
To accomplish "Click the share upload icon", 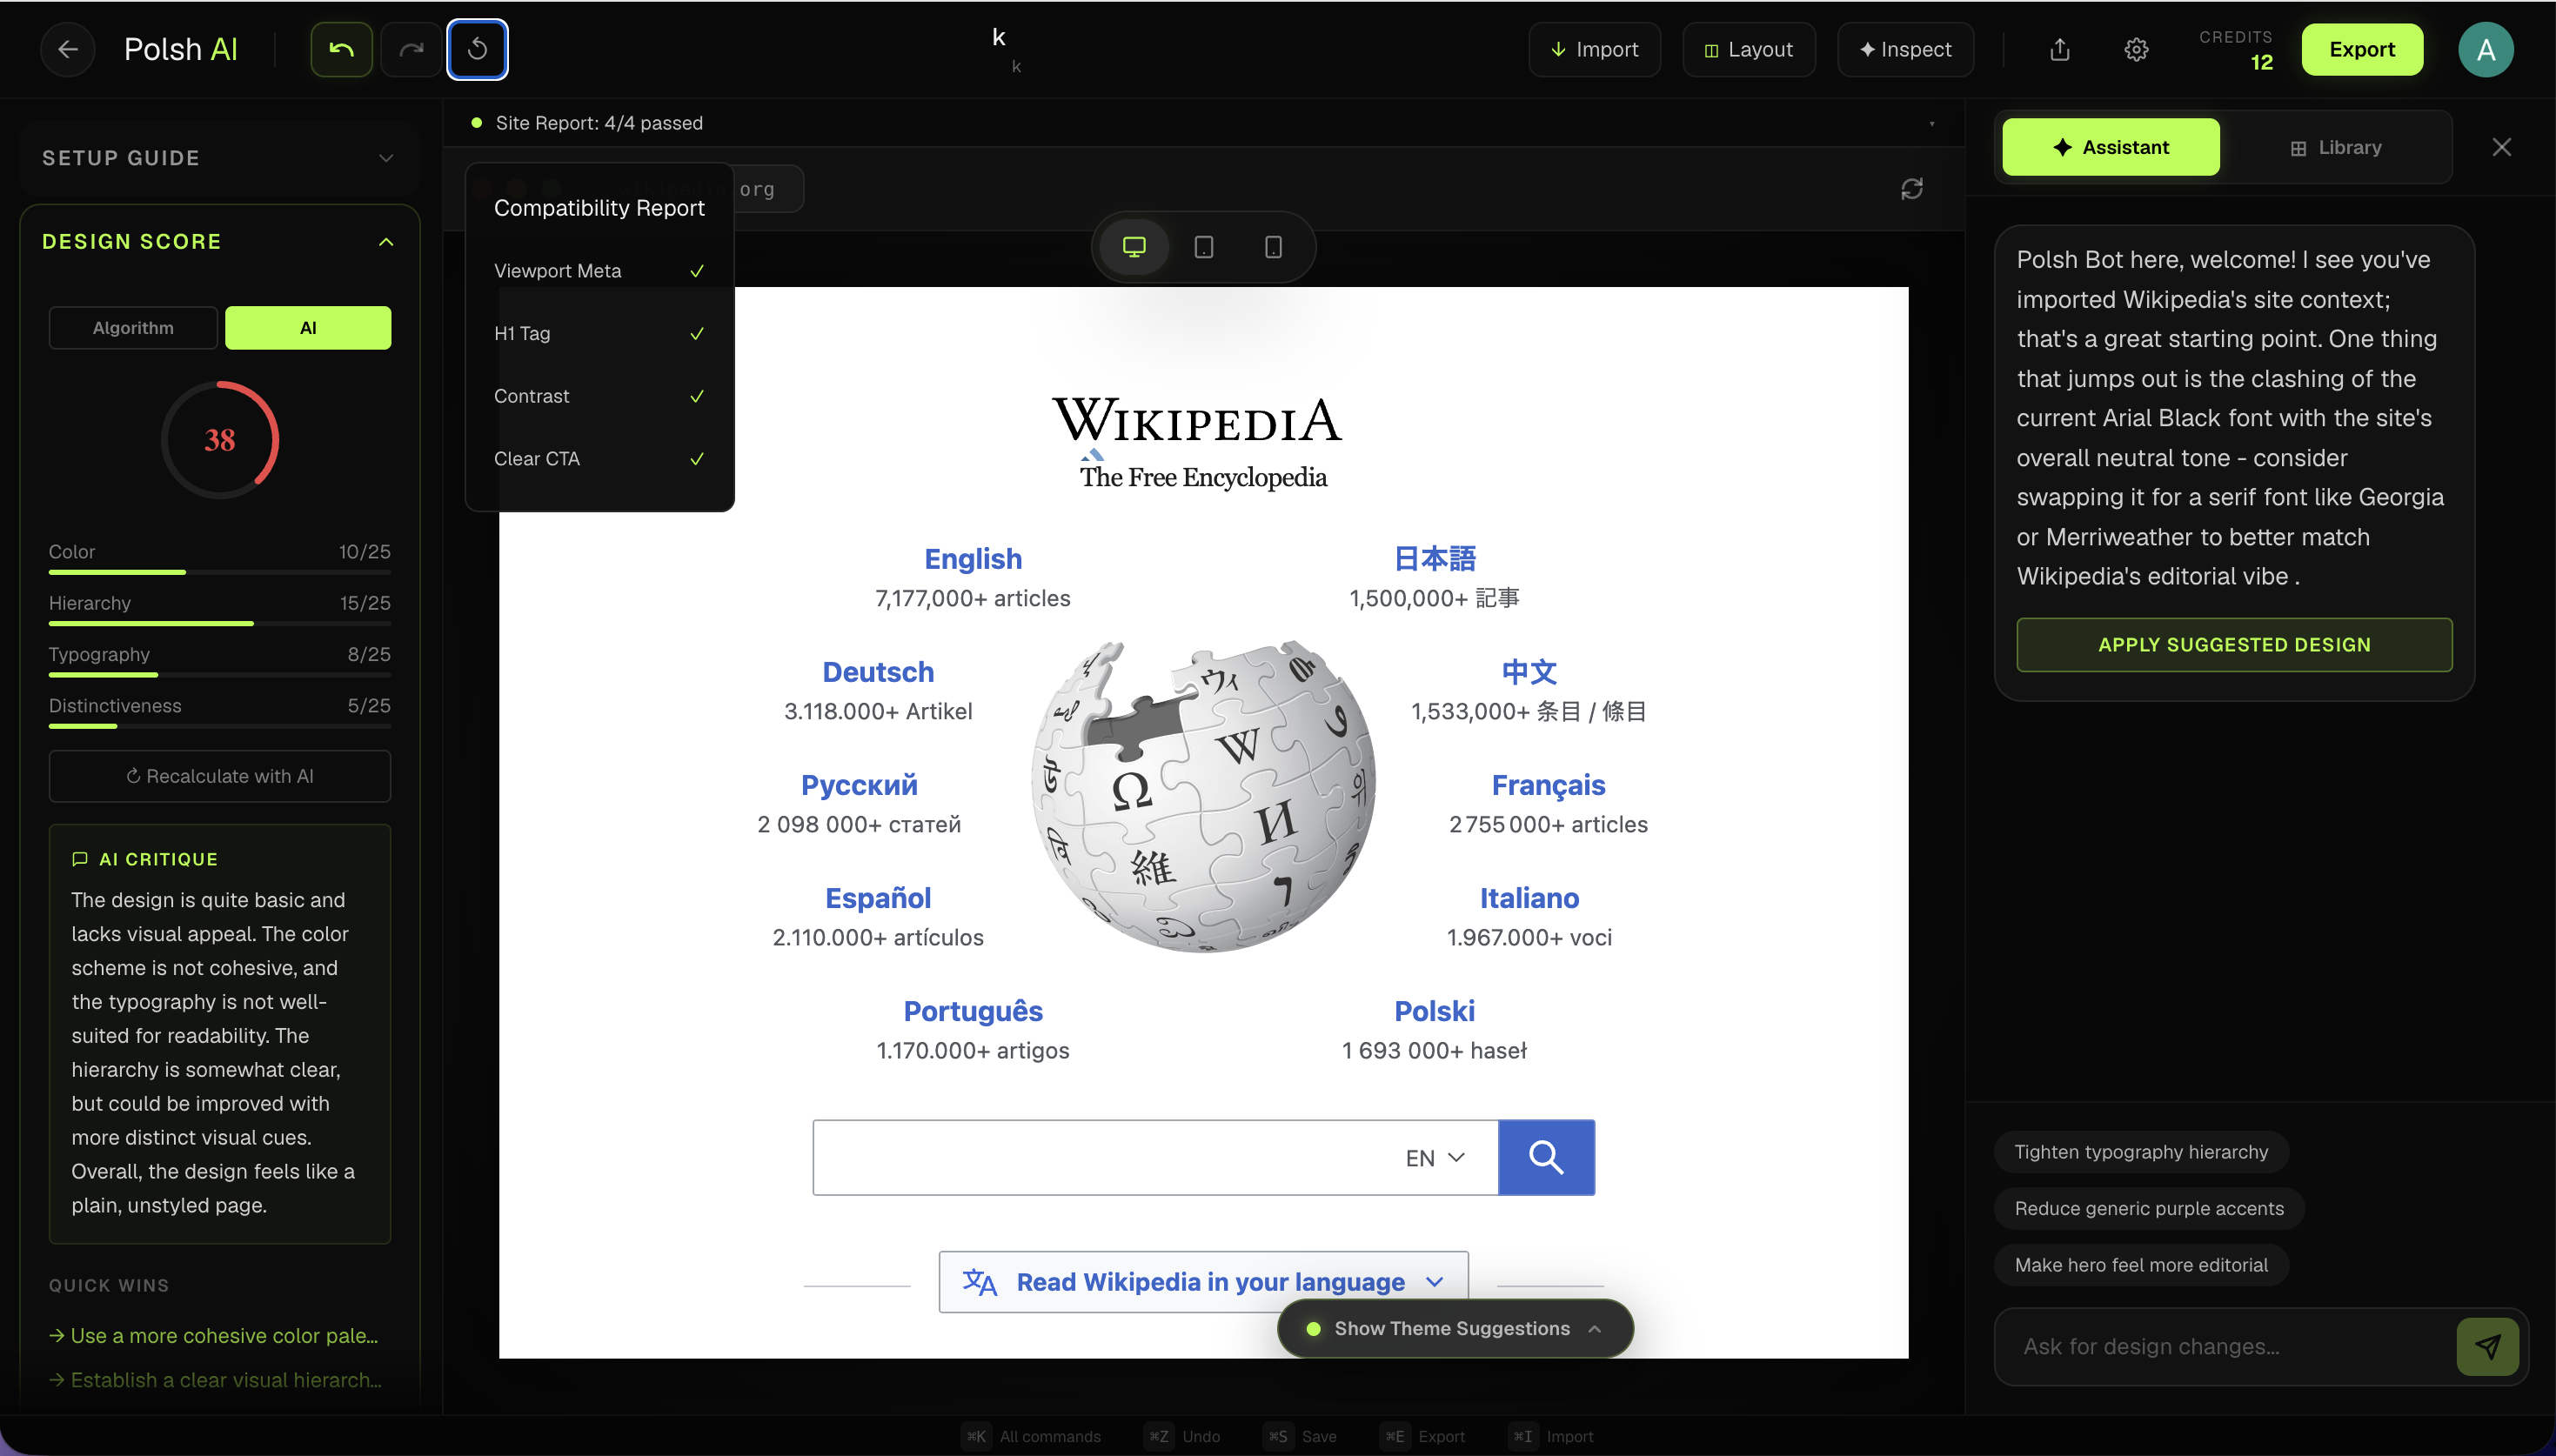I will tap(2059, 49).
